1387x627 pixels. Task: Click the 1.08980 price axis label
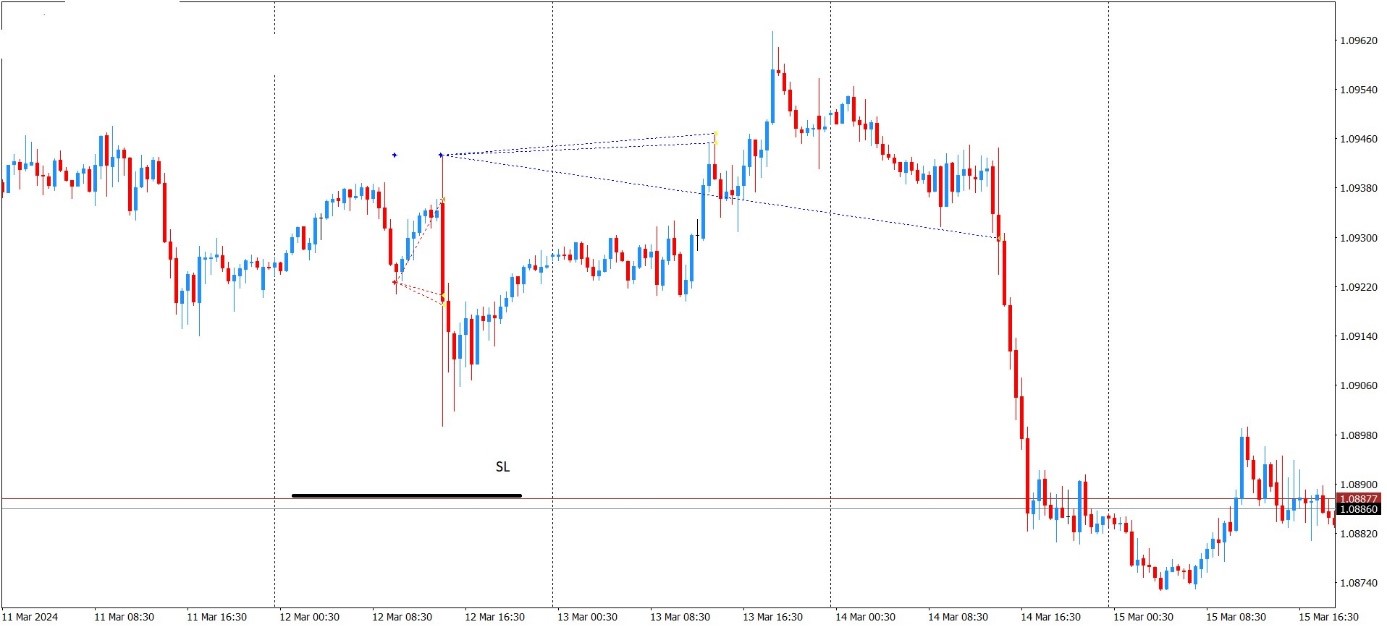[x=1361, y=435]
